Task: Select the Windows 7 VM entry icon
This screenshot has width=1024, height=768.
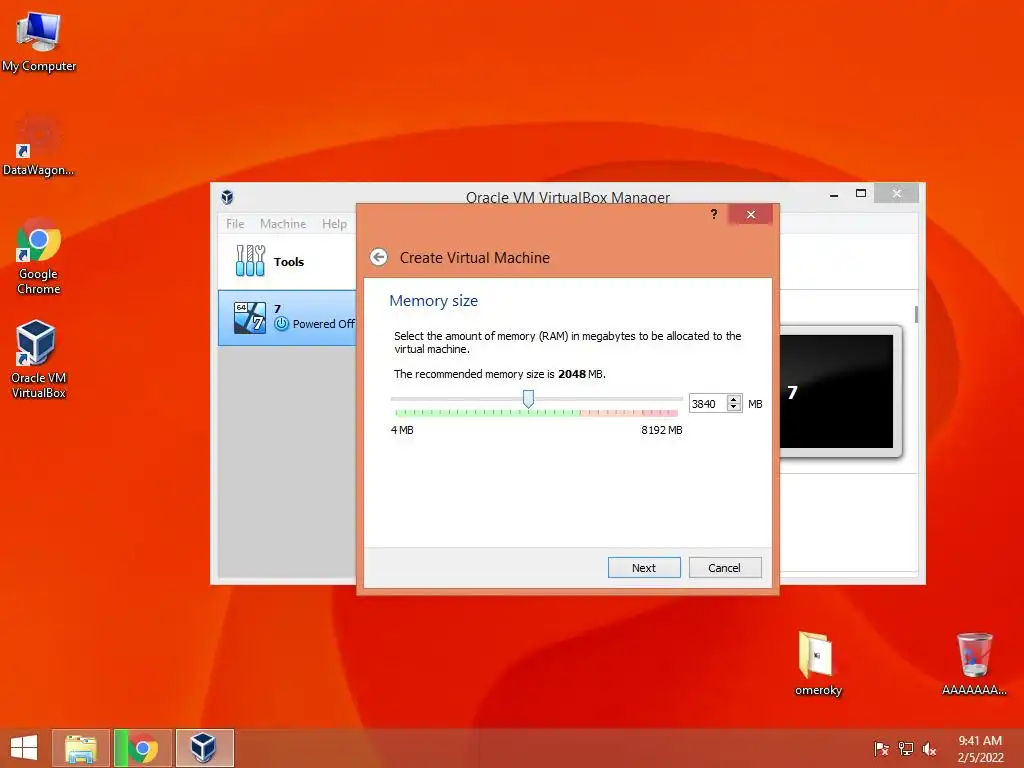Action: (250, 317)
